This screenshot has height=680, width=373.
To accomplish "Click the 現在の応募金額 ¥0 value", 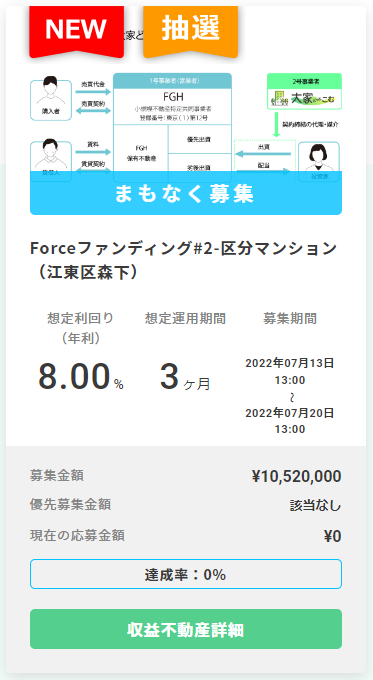I will click(x=332, y=536).
